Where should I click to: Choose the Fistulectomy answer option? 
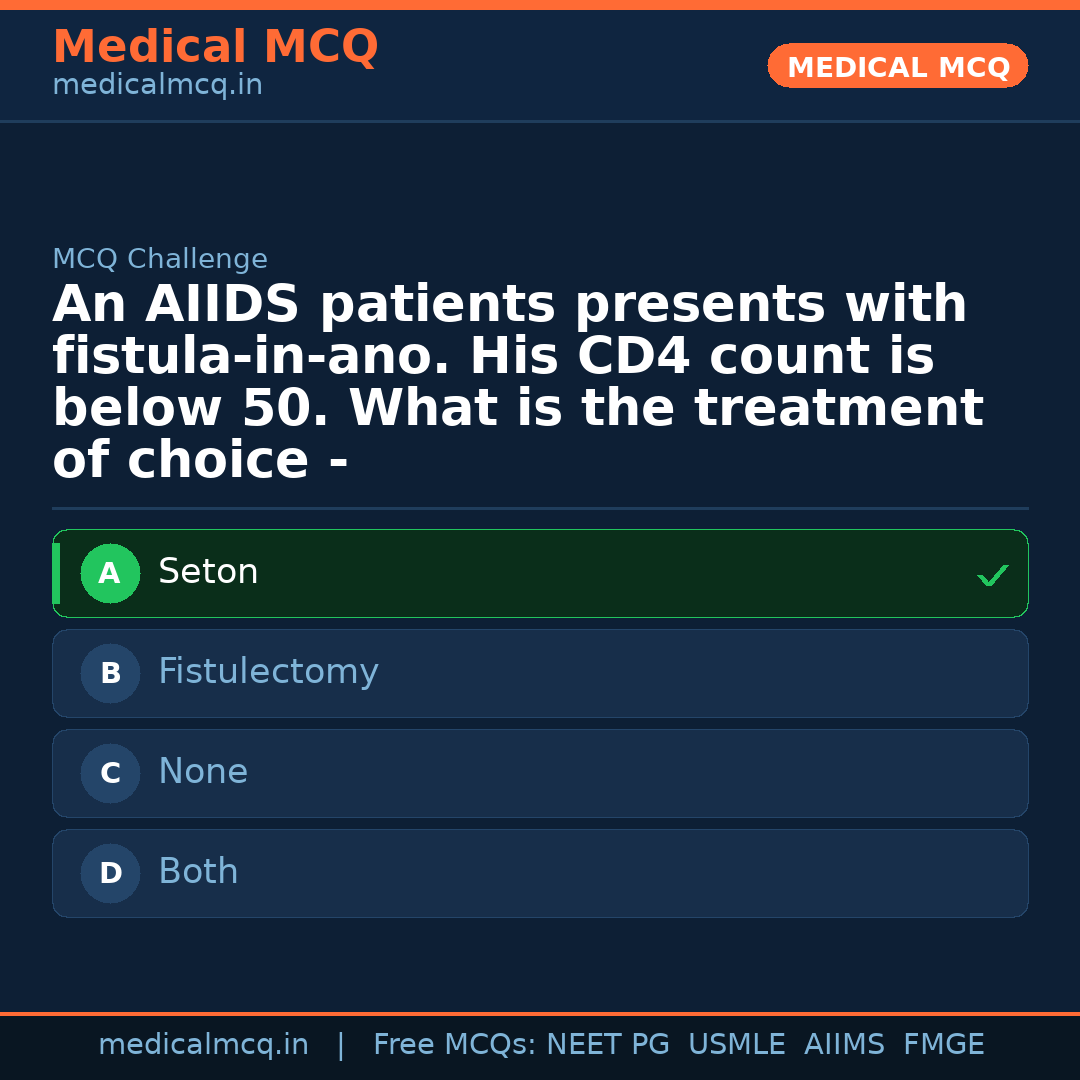pos(540,673)
